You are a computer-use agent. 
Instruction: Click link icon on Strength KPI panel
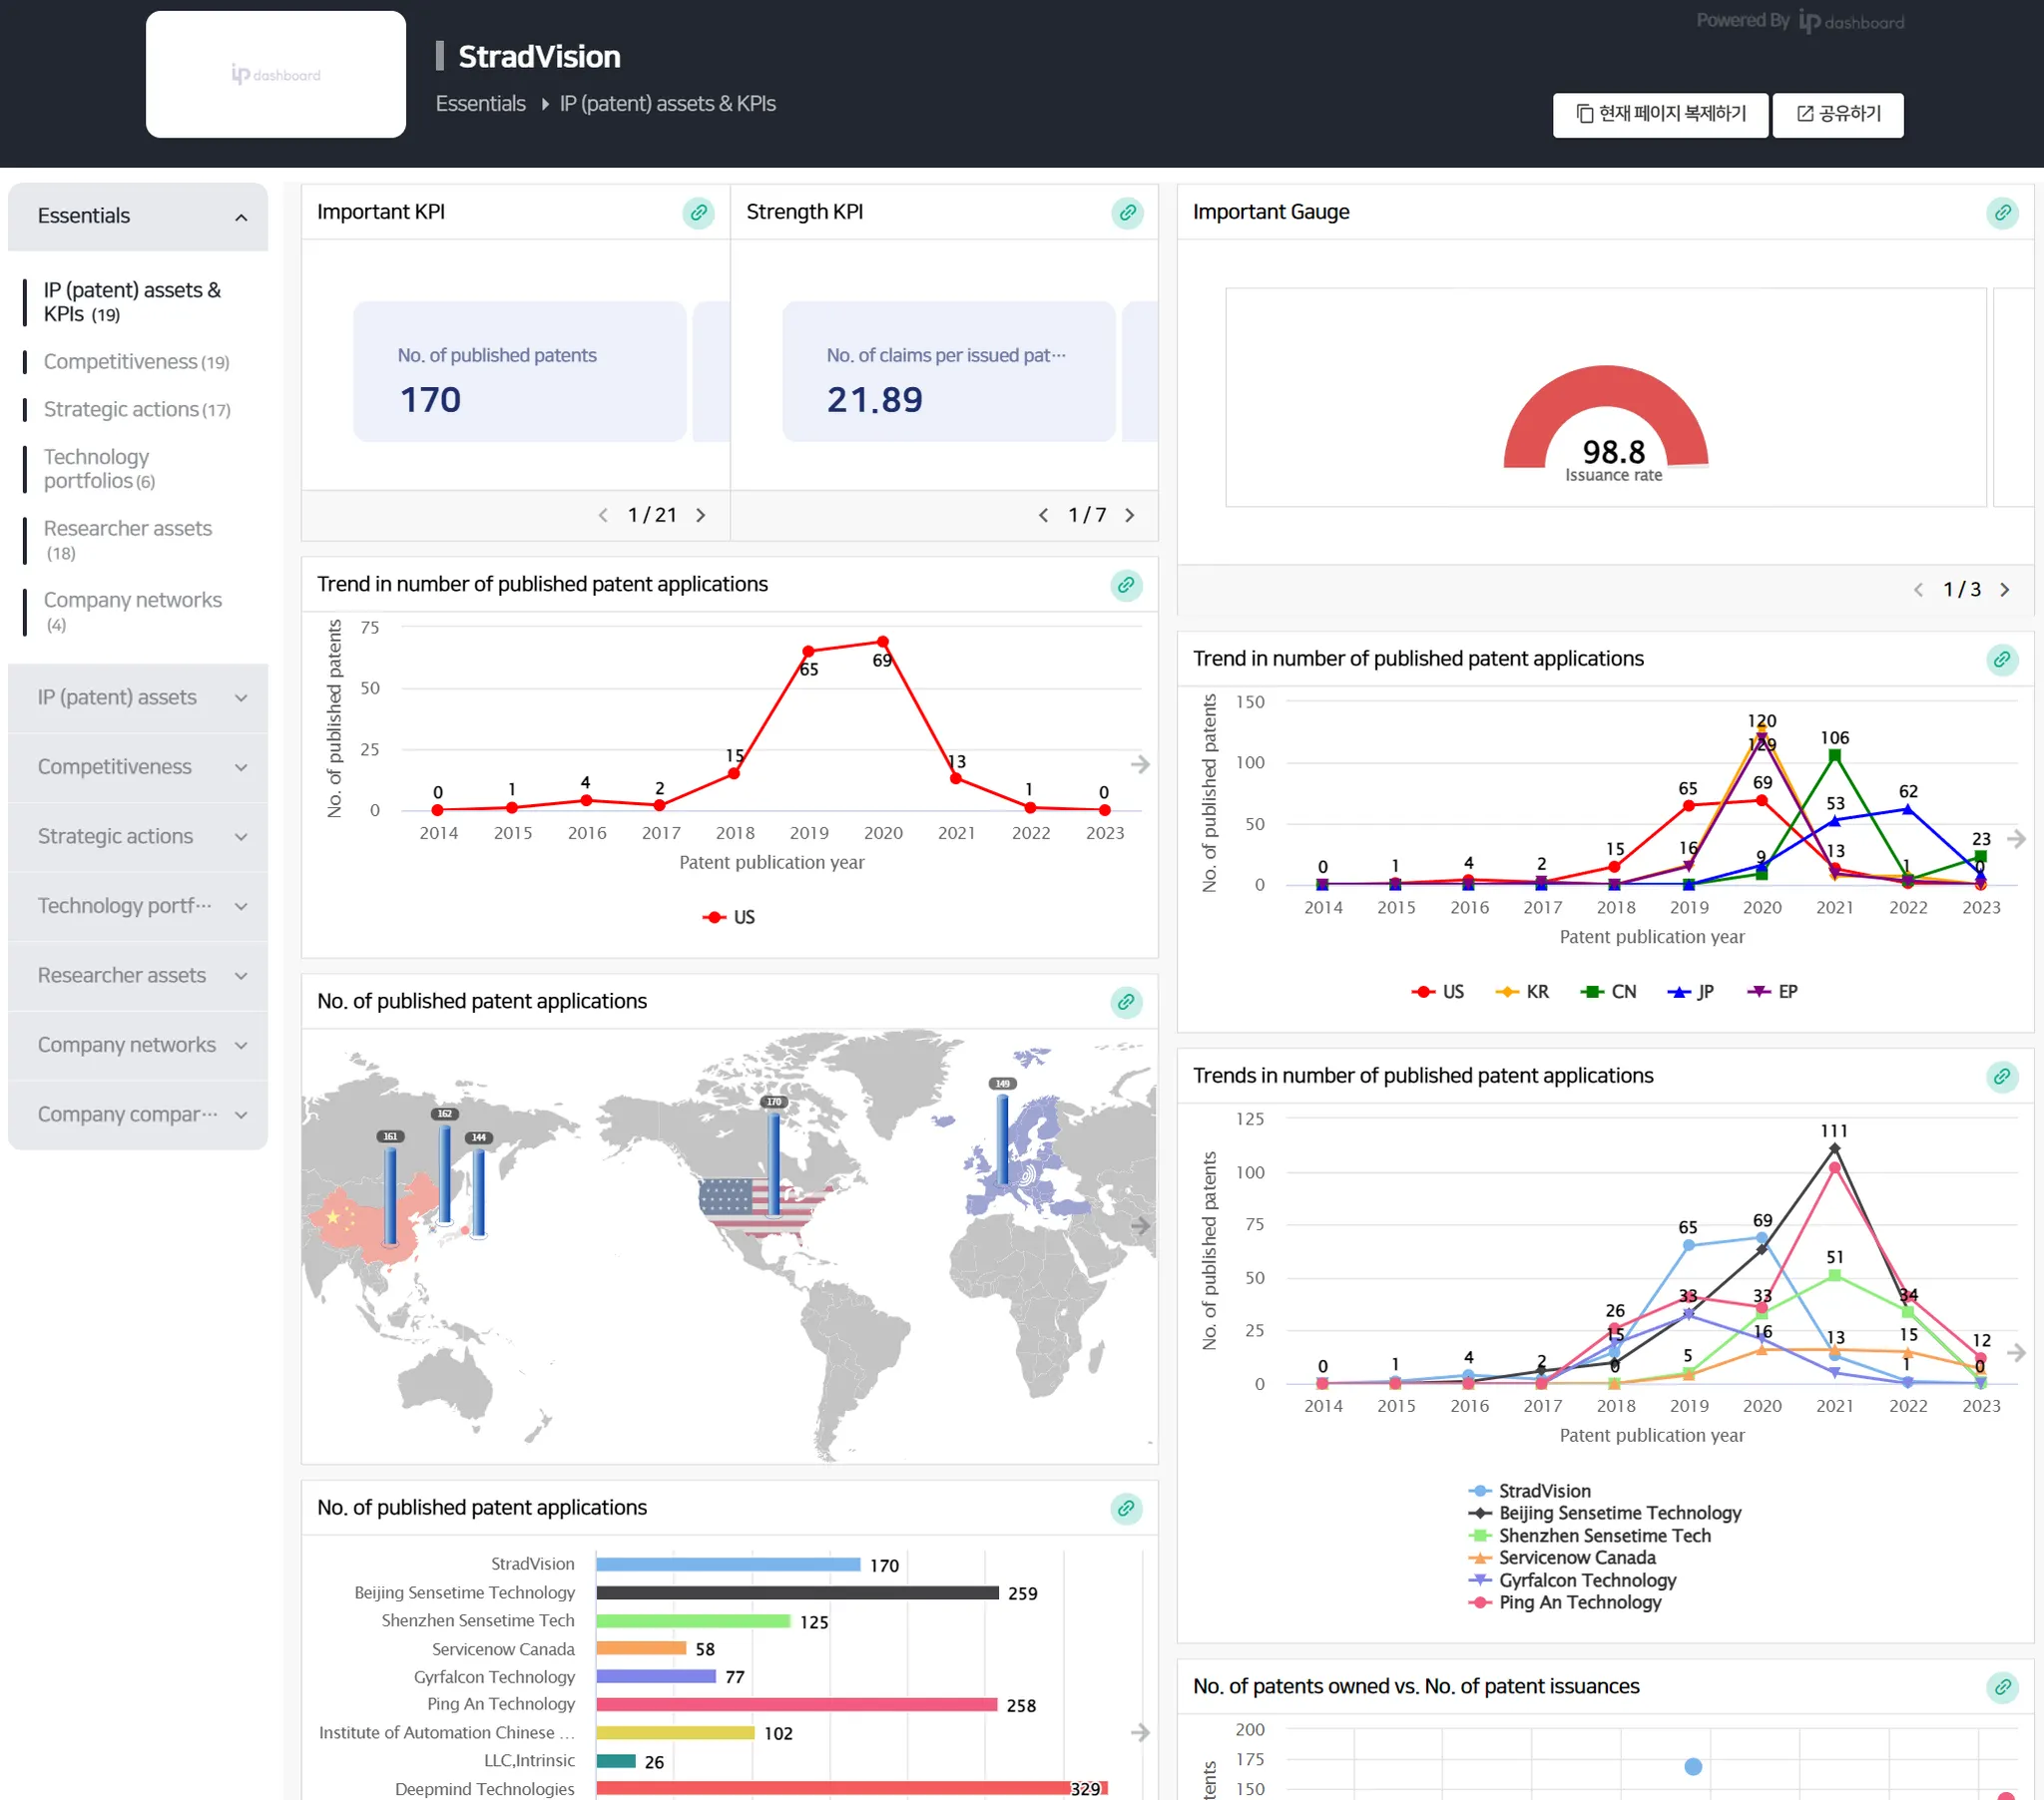1127,213
